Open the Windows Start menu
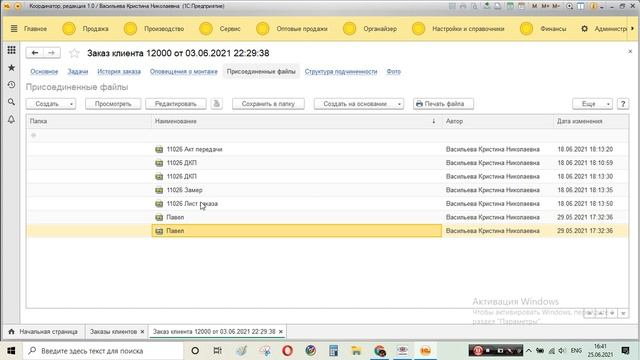 pyautogui.click(x=11, y=351)
